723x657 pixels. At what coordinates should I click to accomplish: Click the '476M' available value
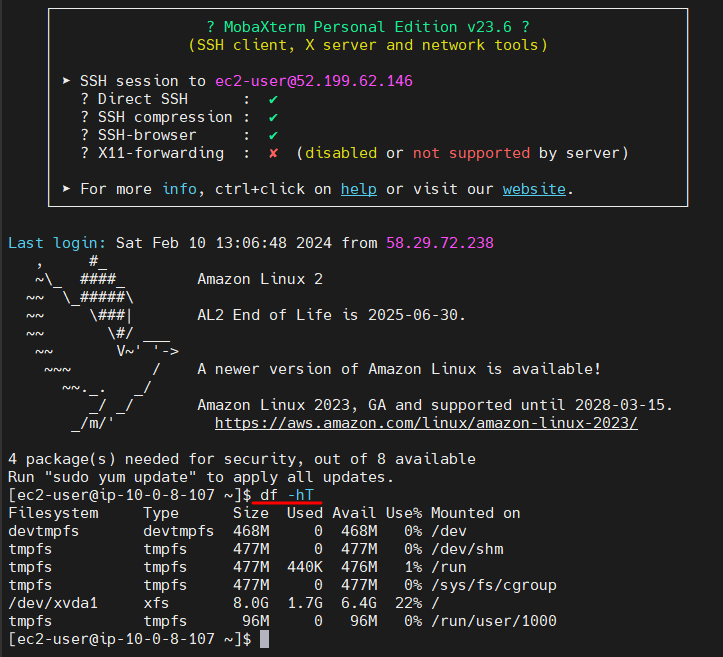coord(359,567)
